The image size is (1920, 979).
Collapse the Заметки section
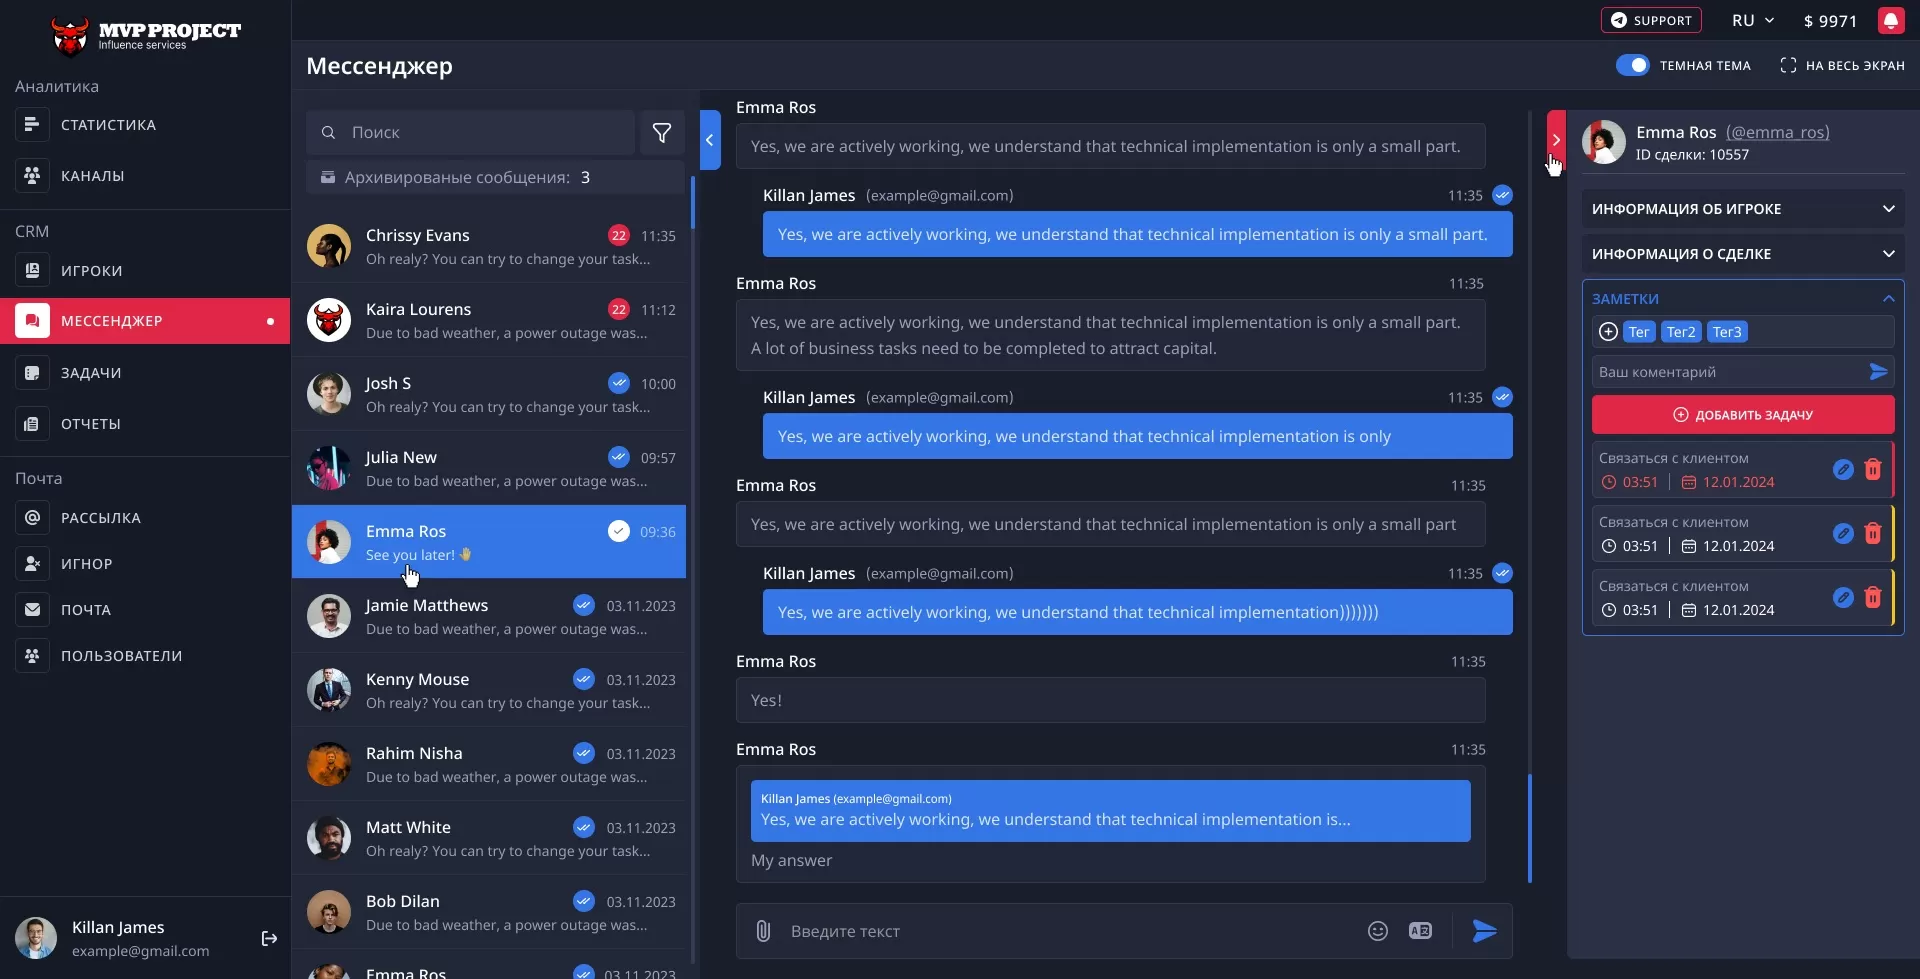pos(1888,297)
